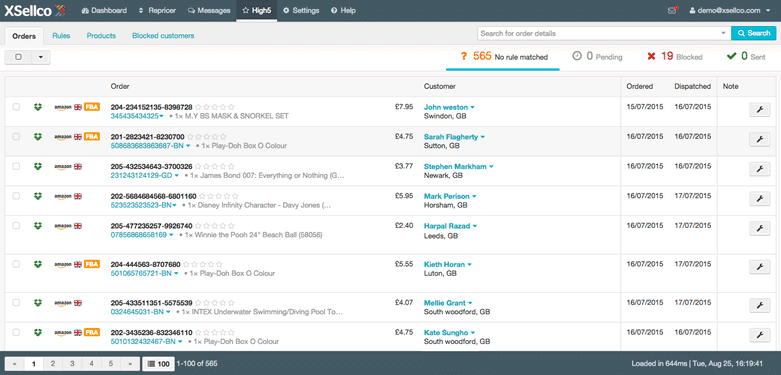Image resolution: width=781 pixels, height=375 pixels.
Task: Click star rating of order 204-234152135-8398728
Action: 215,107
